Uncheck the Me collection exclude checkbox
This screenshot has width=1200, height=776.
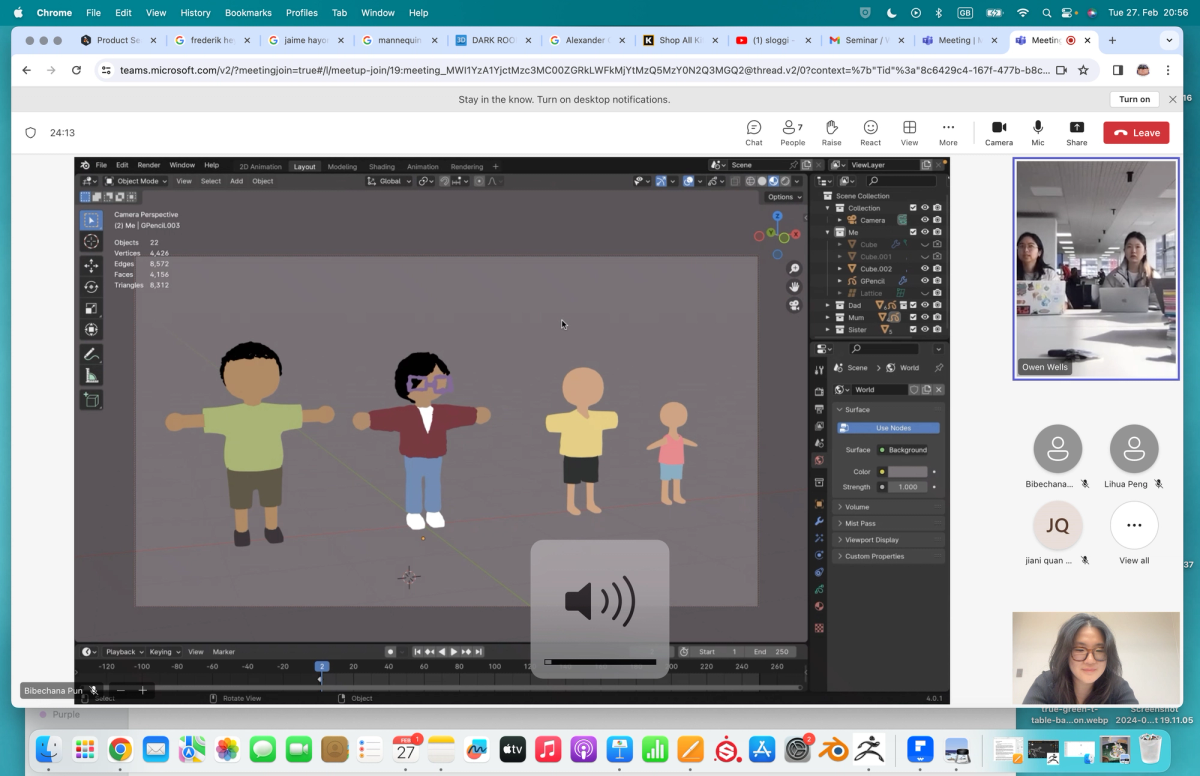[x=913, y=232]
